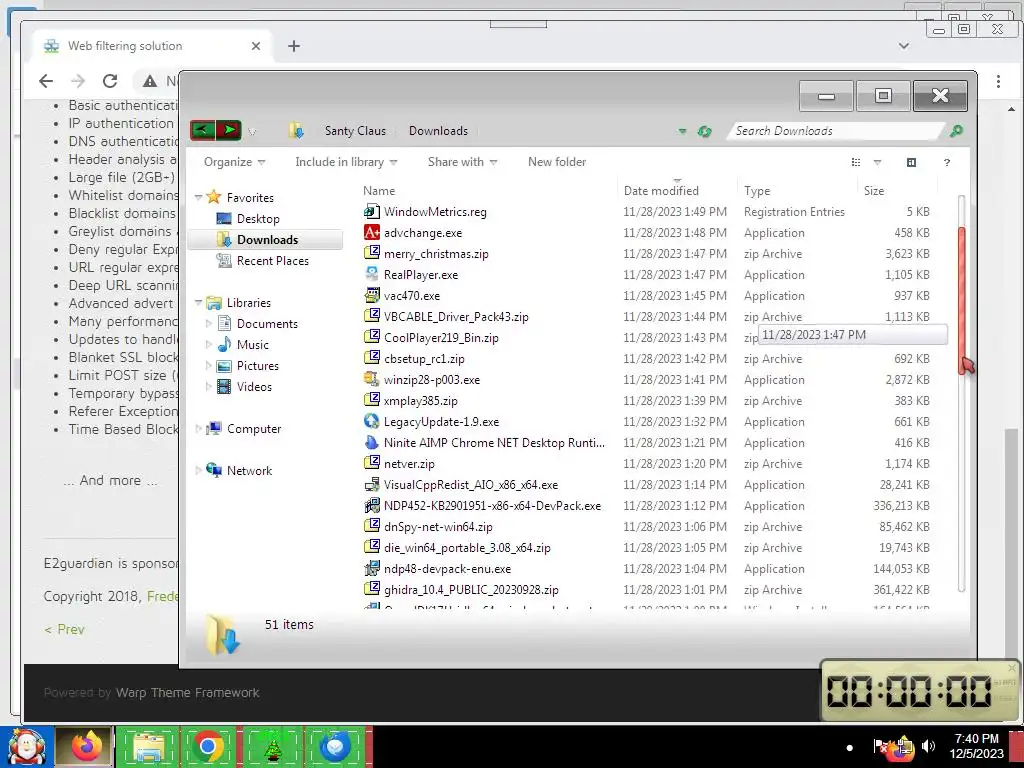Select ghidra_10.4_PUBLIC_20230928.zip file name
This screenshot has height=768, width=1024.
coord(471,590)
